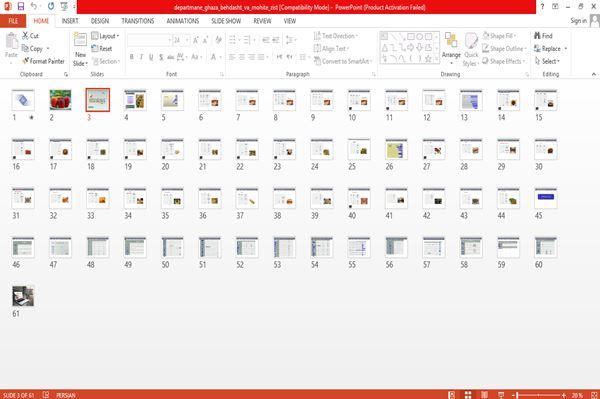
Task: Select slide 2 thumbnail
Action: pyautogui.click(x=60, y=100)
